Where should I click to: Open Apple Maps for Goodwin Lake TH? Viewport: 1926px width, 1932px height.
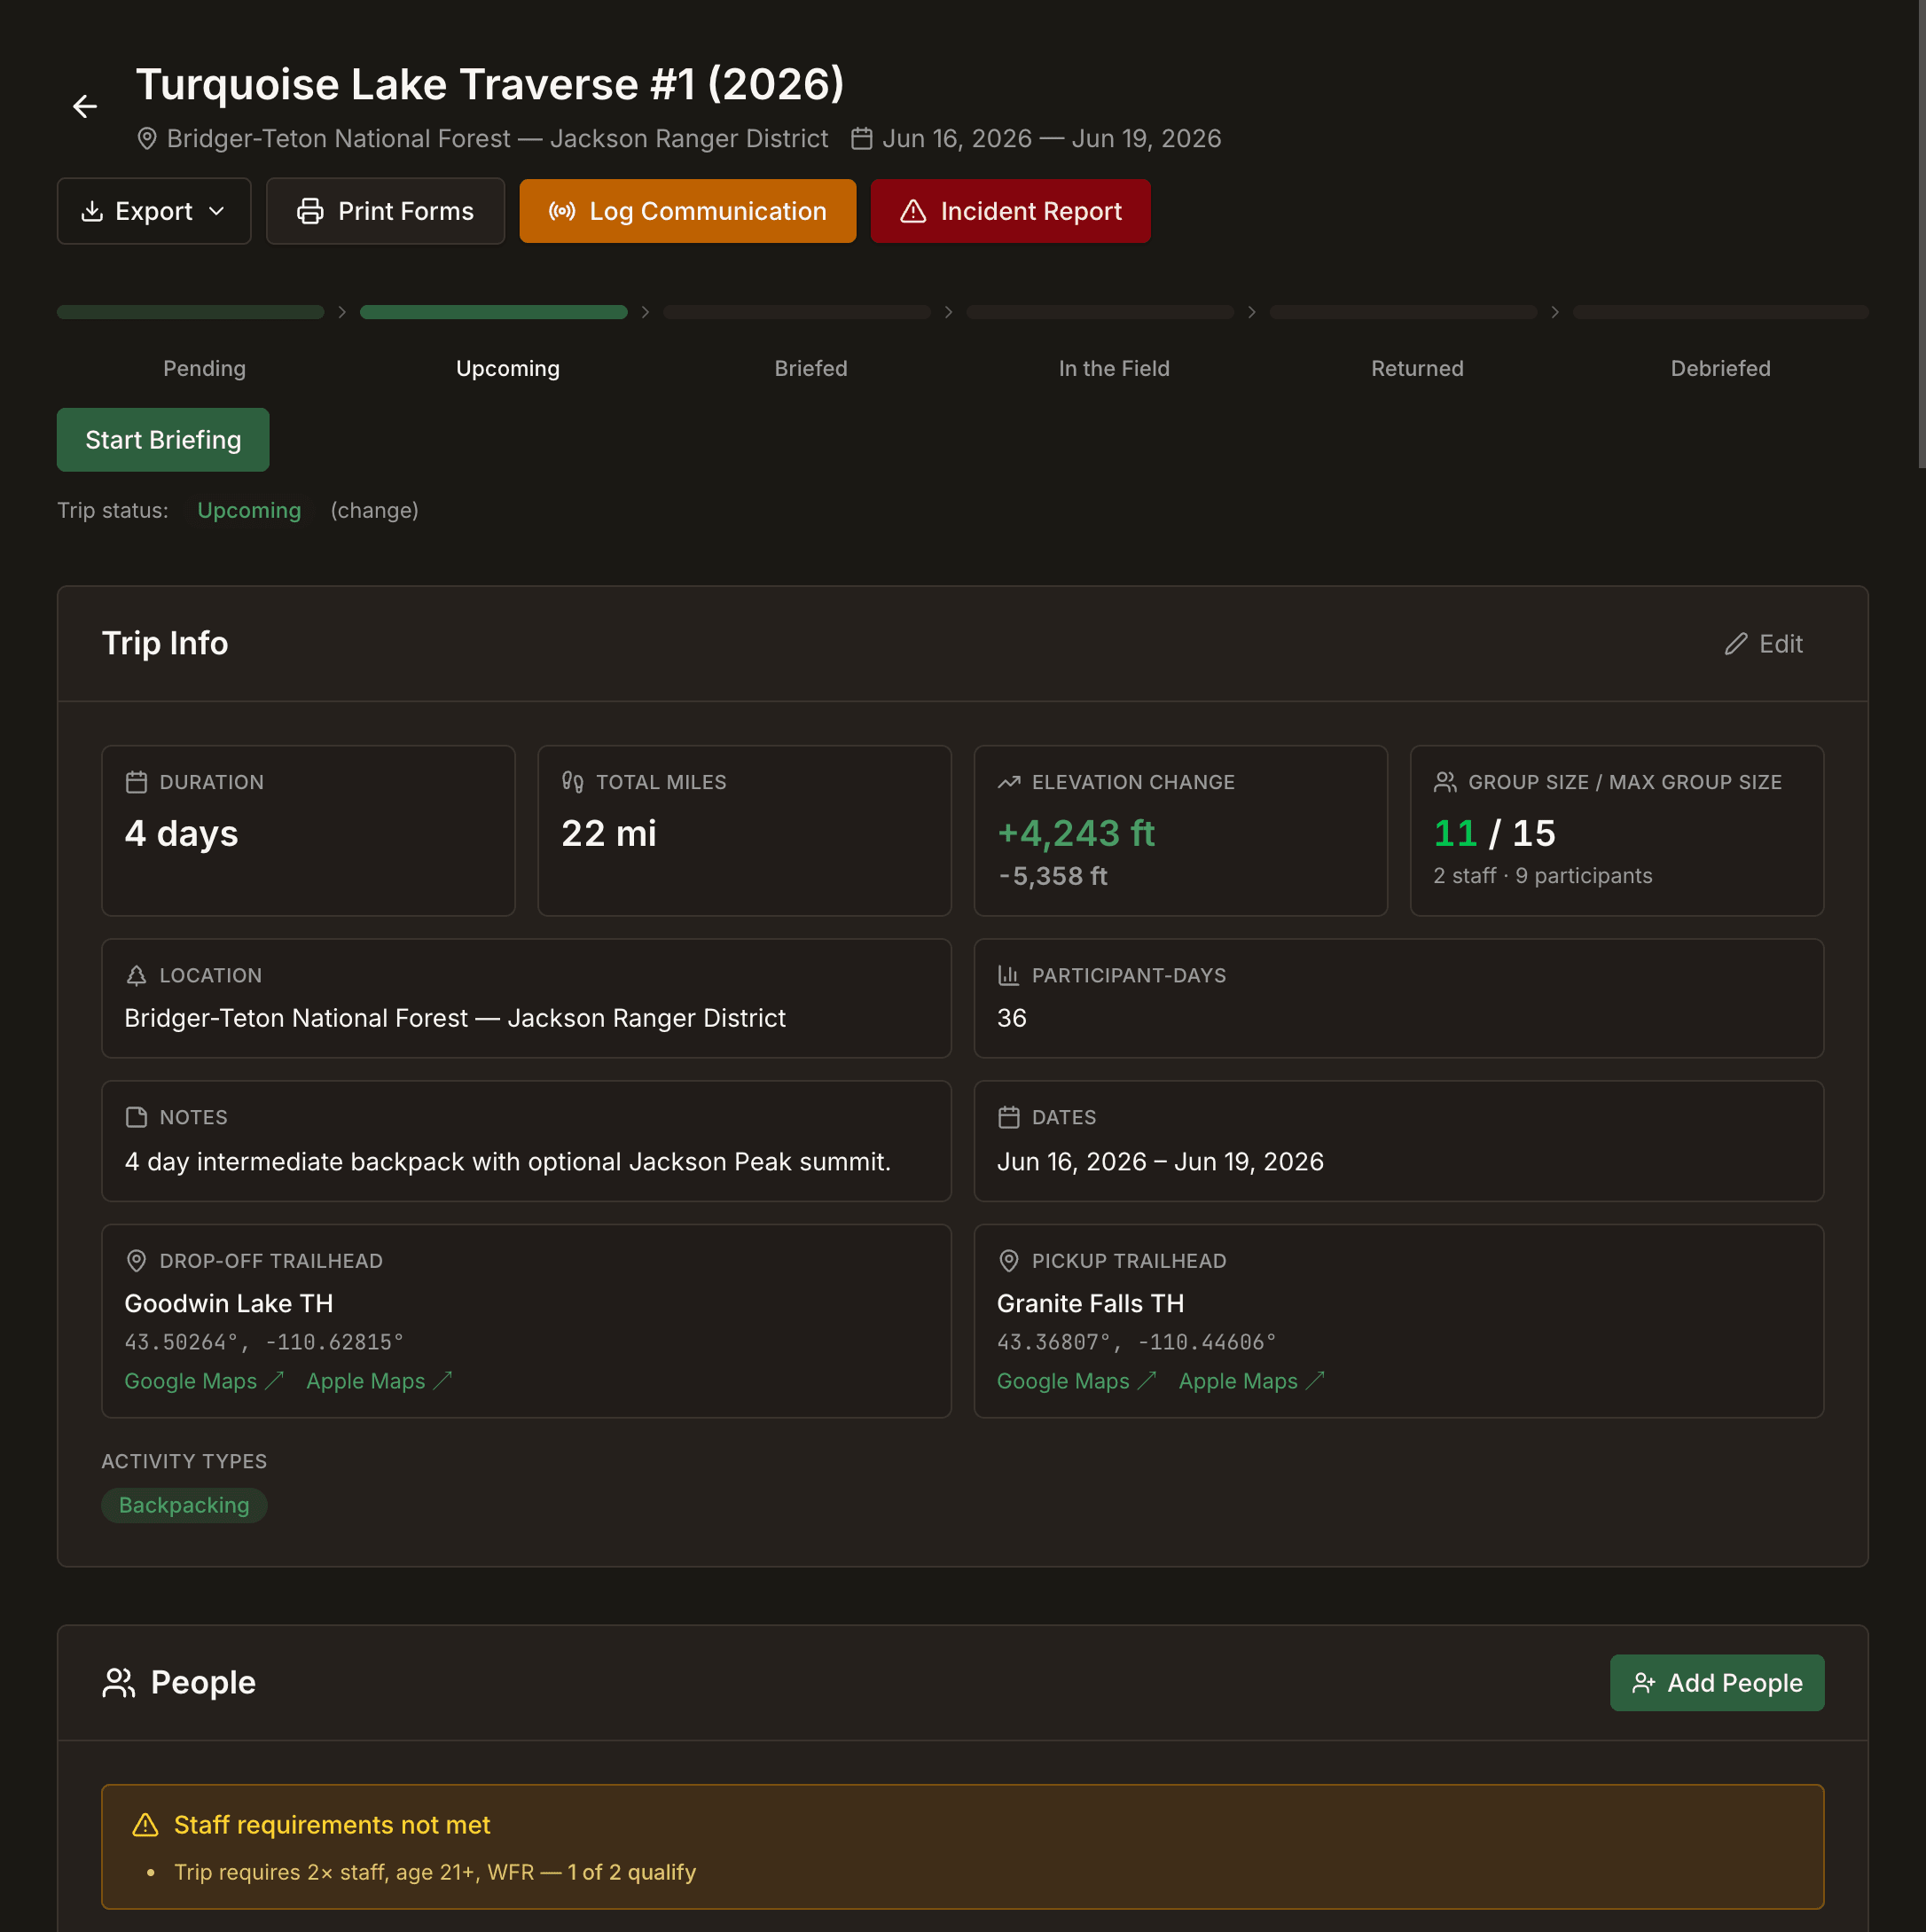point(379,1380)
